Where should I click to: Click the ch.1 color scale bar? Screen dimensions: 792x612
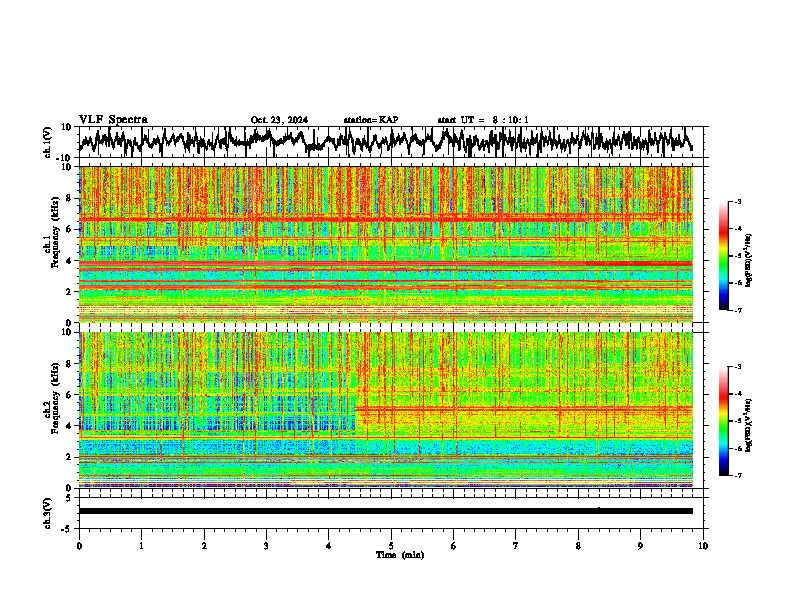coord(723,256)
